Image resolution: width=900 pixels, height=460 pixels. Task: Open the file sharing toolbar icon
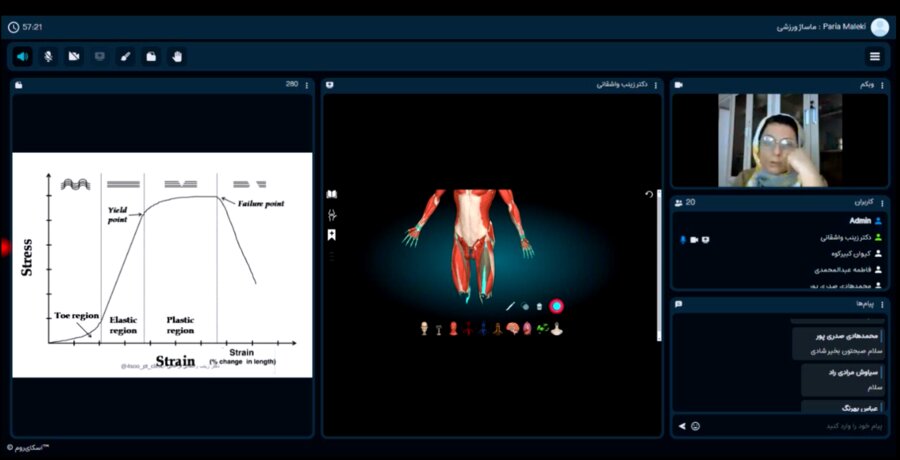coord(150,56)
